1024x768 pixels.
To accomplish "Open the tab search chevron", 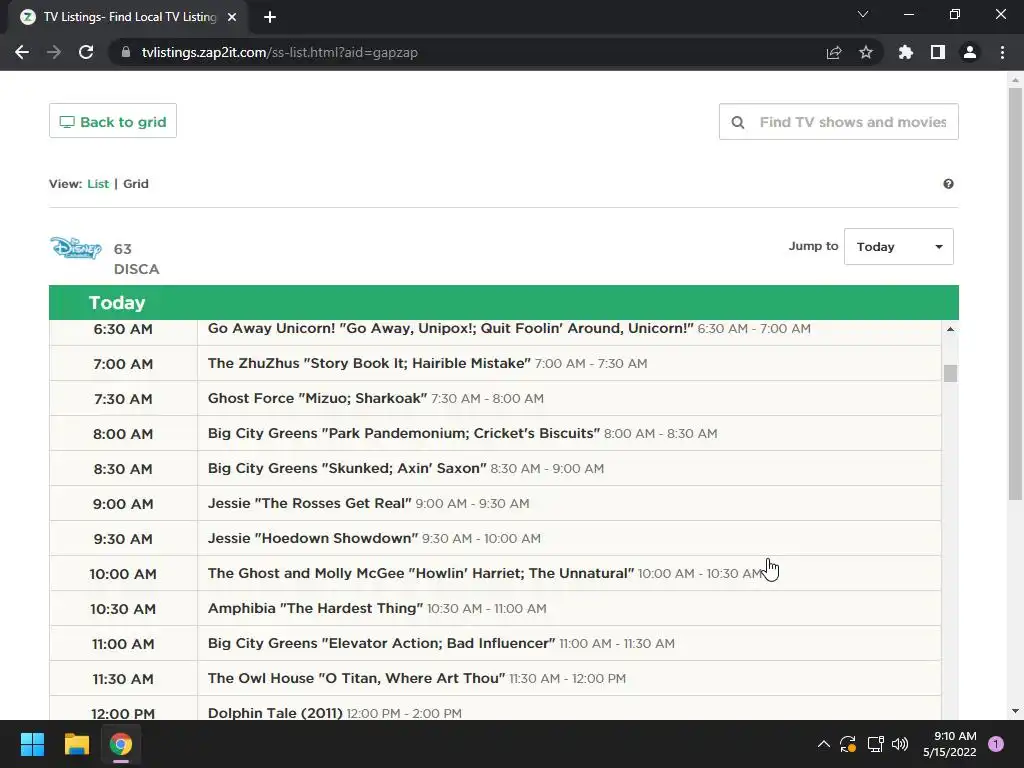I will tap(863, 14).
